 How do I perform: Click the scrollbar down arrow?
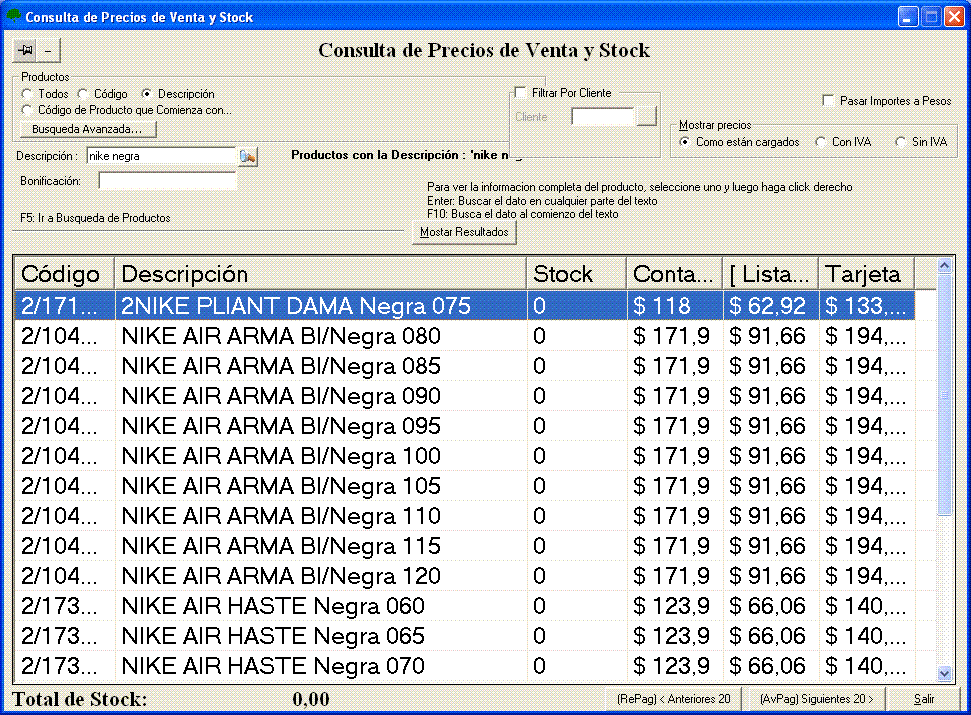tap(944, 674)
